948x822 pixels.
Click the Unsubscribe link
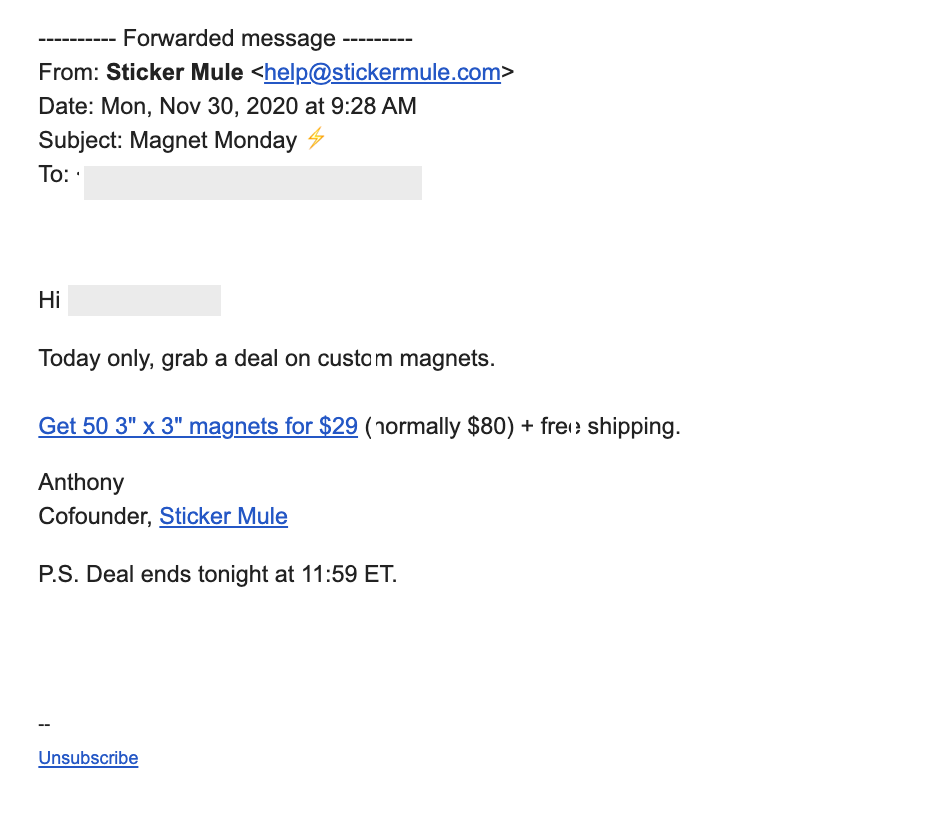click(88, 758)
